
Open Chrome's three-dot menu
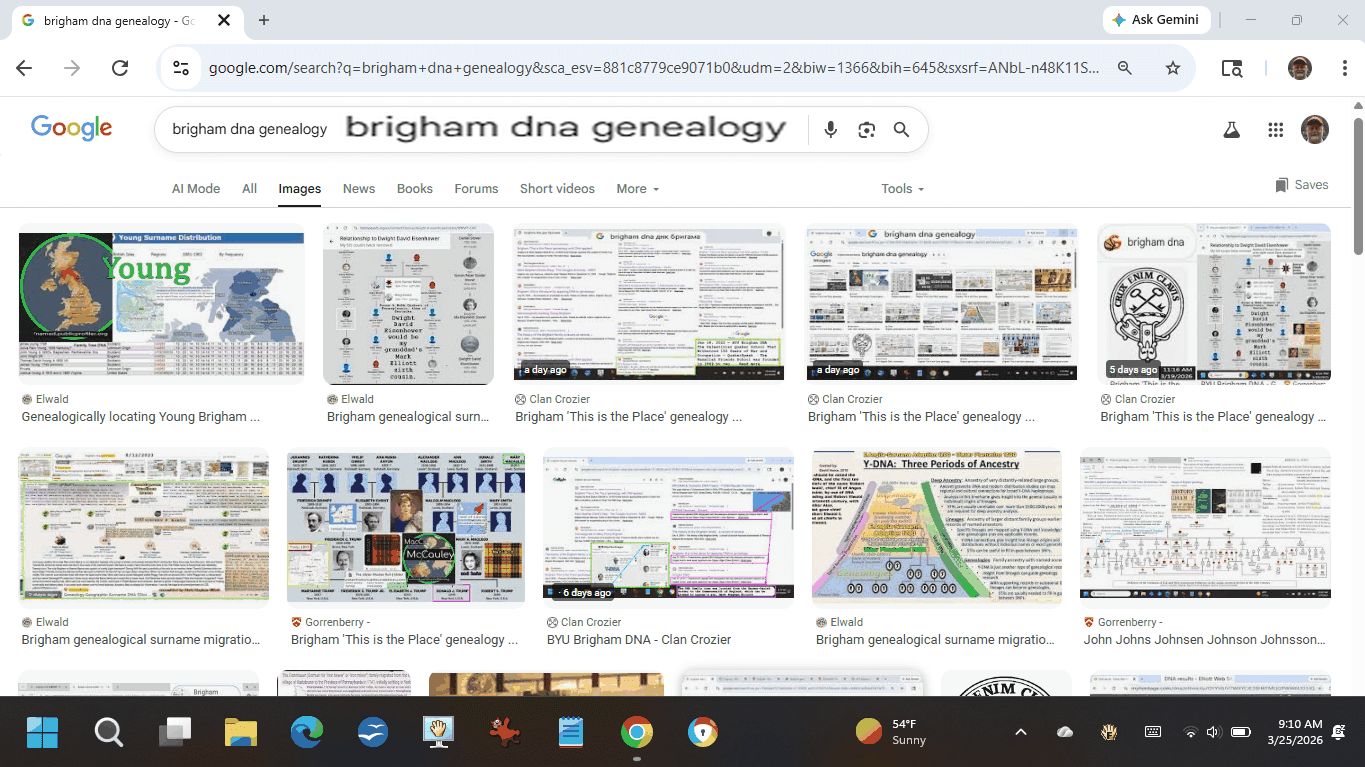click(1345, 68)
